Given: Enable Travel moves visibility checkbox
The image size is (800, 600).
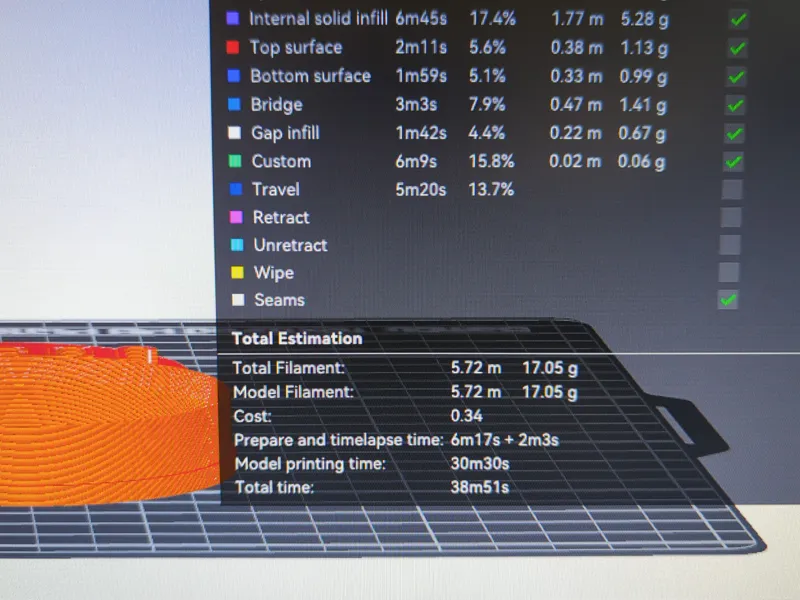Looking at the screenshot, I should click(x=732, y=189).
